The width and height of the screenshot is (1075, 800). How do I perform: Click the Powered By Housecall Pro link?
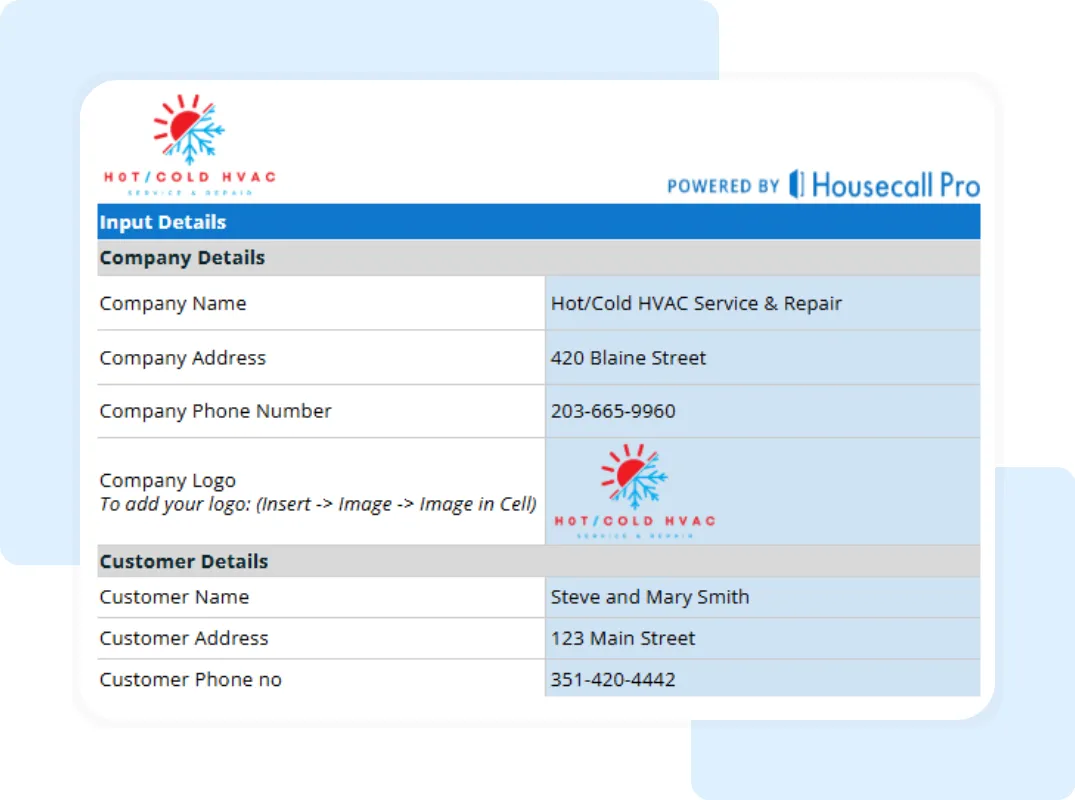[x=823, y=184]
